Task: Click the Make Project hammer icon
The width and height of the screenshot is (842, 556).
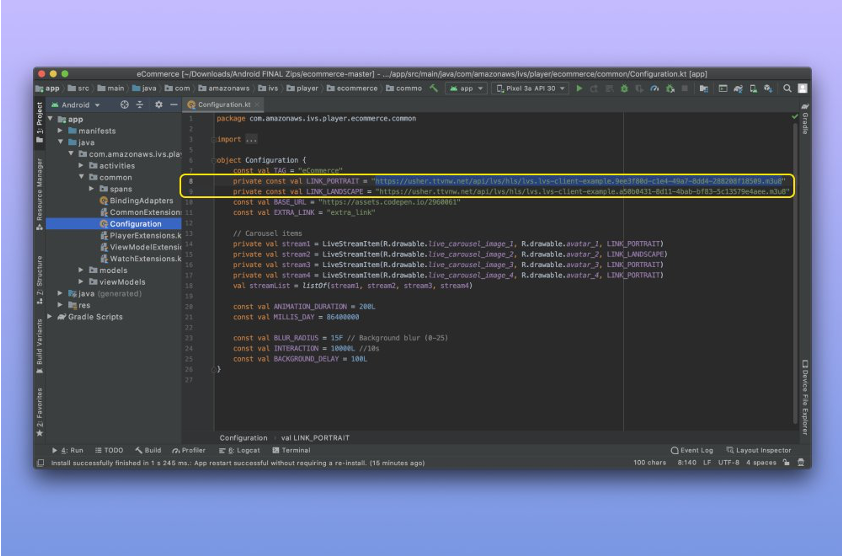Action: (434, 88)
